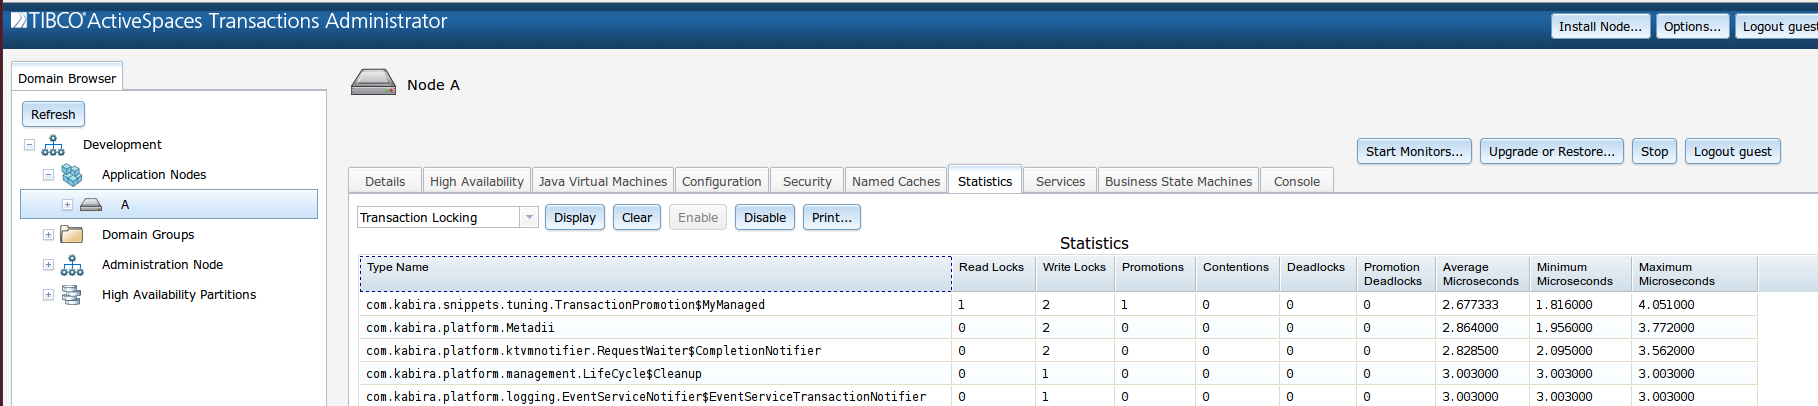Select High Availability Partitions tree item
This screenshot has width=1818, height=406.
179,295
